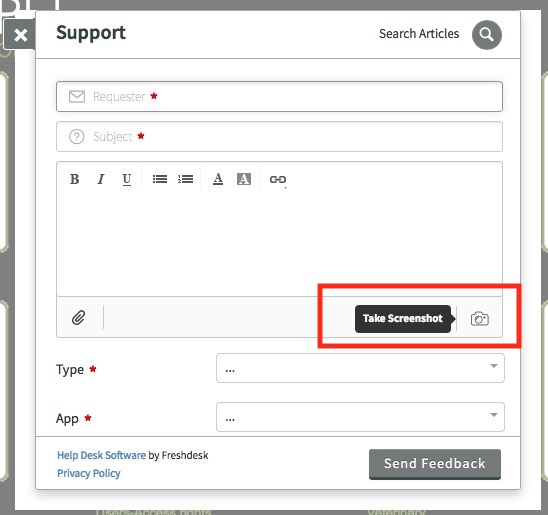Screen dimensions: 548x515
Task: Expand the App dropdown
Action: (360, 417)
